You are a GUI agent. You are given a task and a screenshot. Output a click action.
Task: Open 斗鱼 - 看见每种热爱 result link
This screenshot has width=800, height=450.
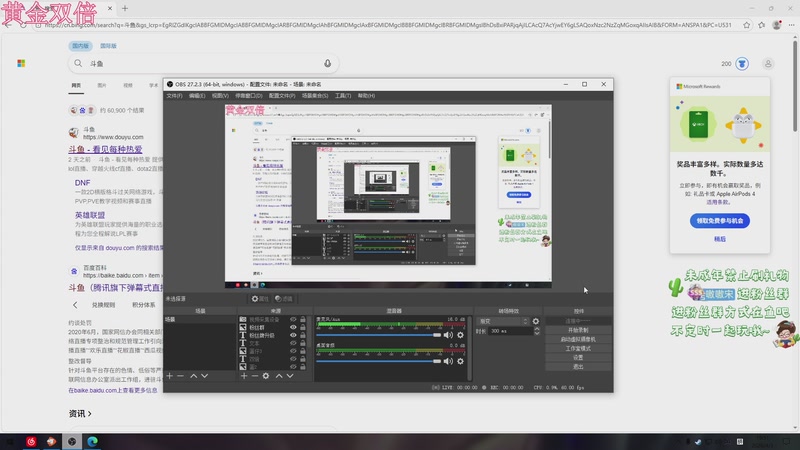[105, 149]
